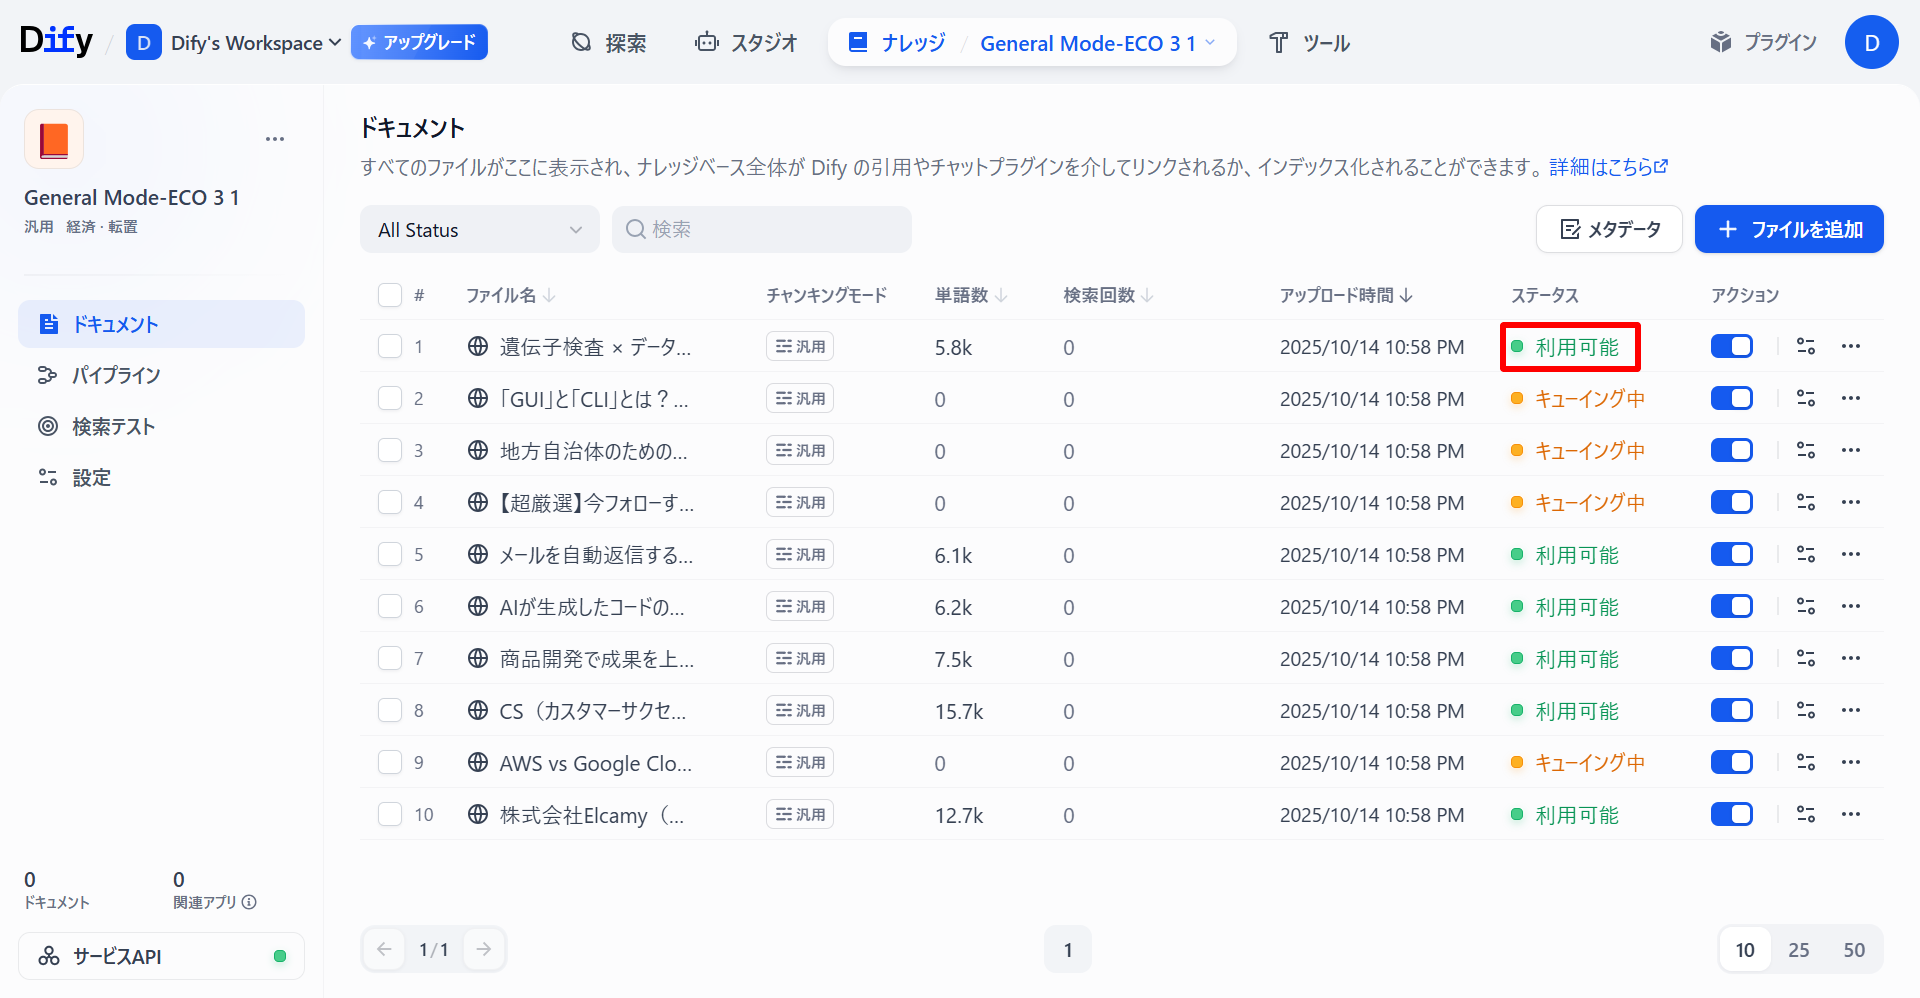Check the select-all checkbox in table header

point(390,295)
